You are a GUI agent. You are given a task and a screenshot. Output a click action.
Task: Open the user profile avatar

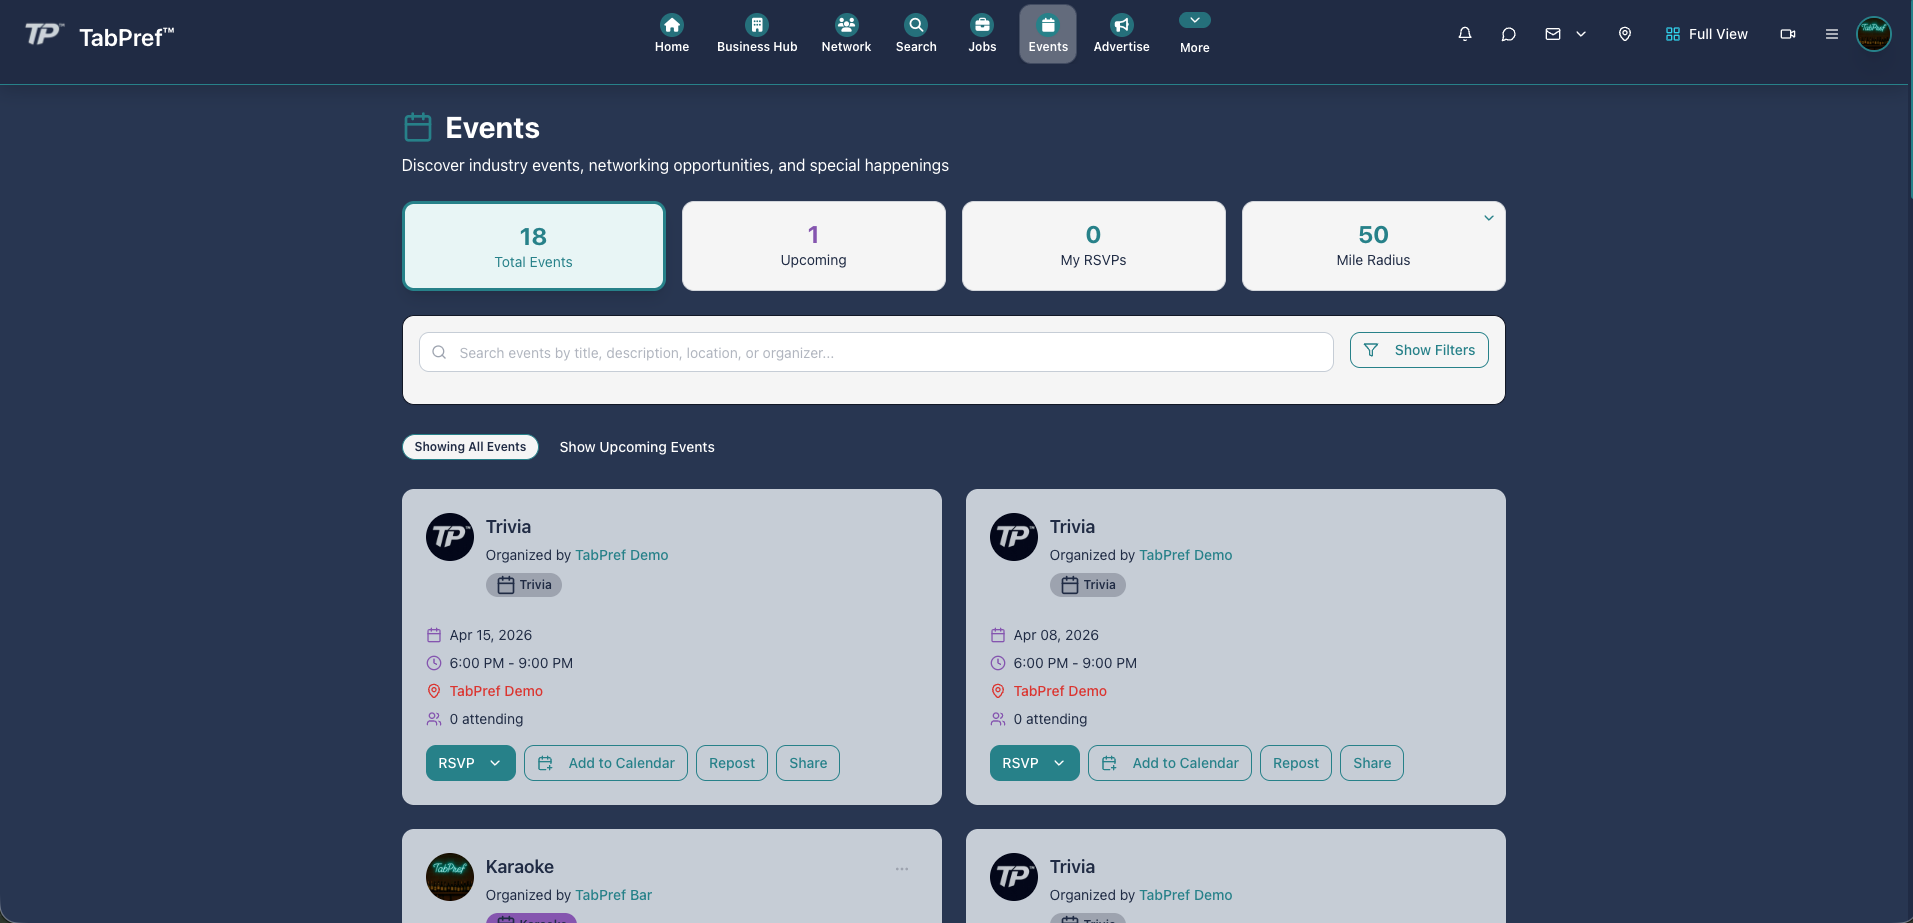[1874, 34]
